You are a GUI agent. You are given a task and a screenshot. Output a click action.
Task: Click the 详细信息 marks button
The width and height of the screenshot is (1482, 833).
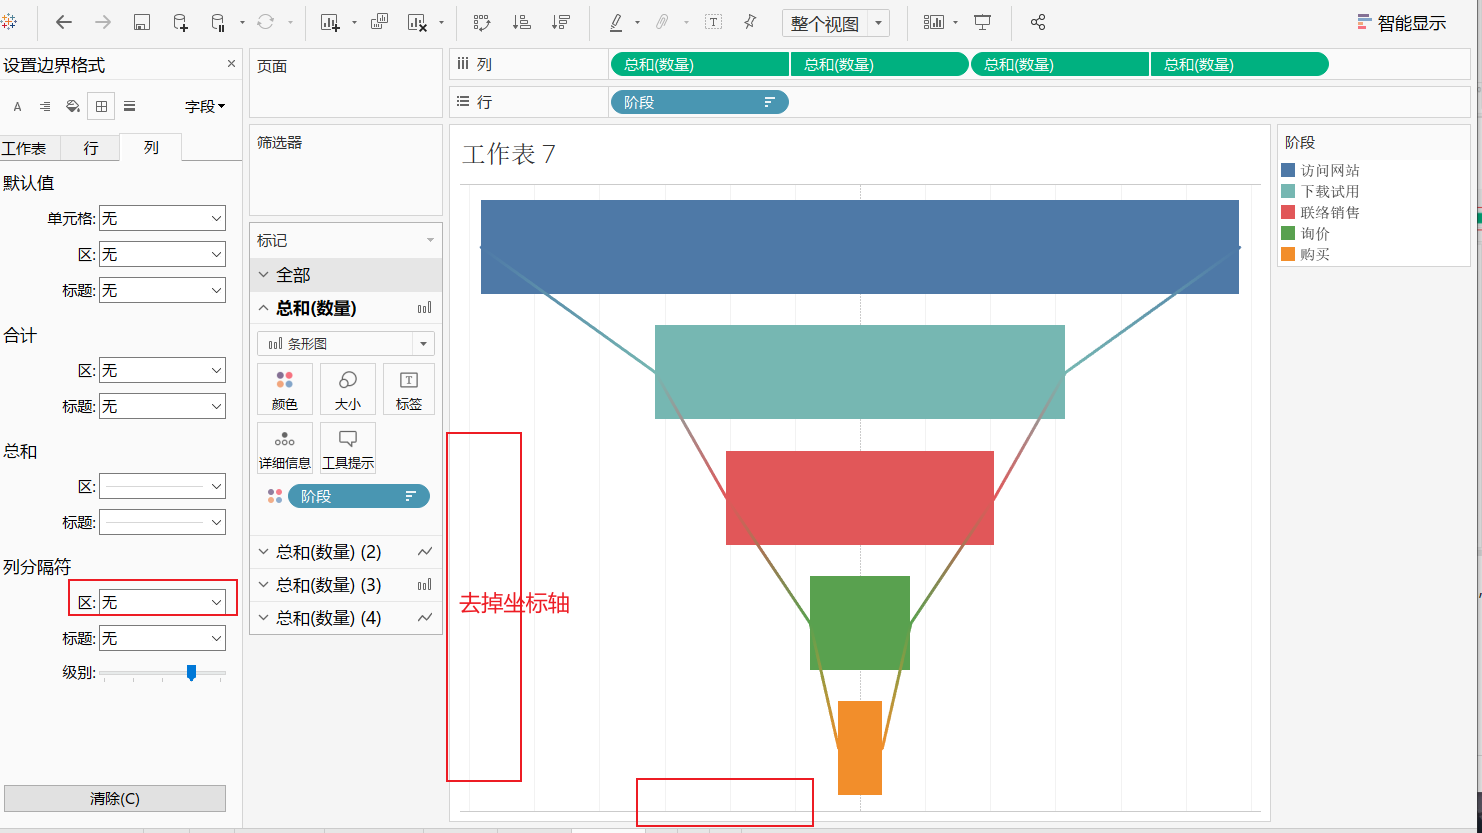pyautogui.click(x=285, y=448)
